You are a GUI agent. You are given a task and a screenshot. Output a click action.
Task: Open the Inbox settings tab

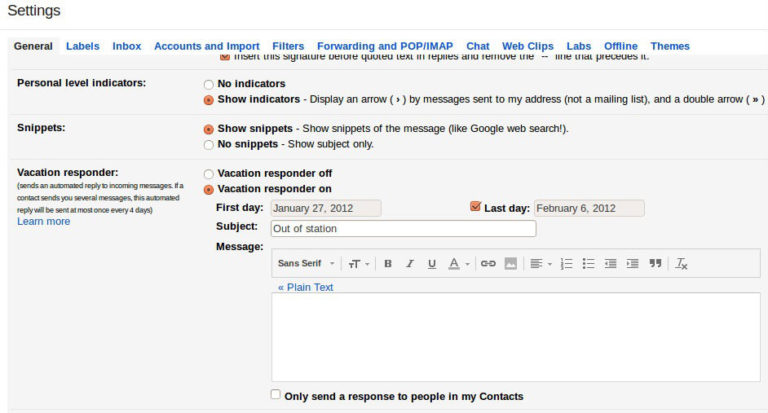(127, 46)
